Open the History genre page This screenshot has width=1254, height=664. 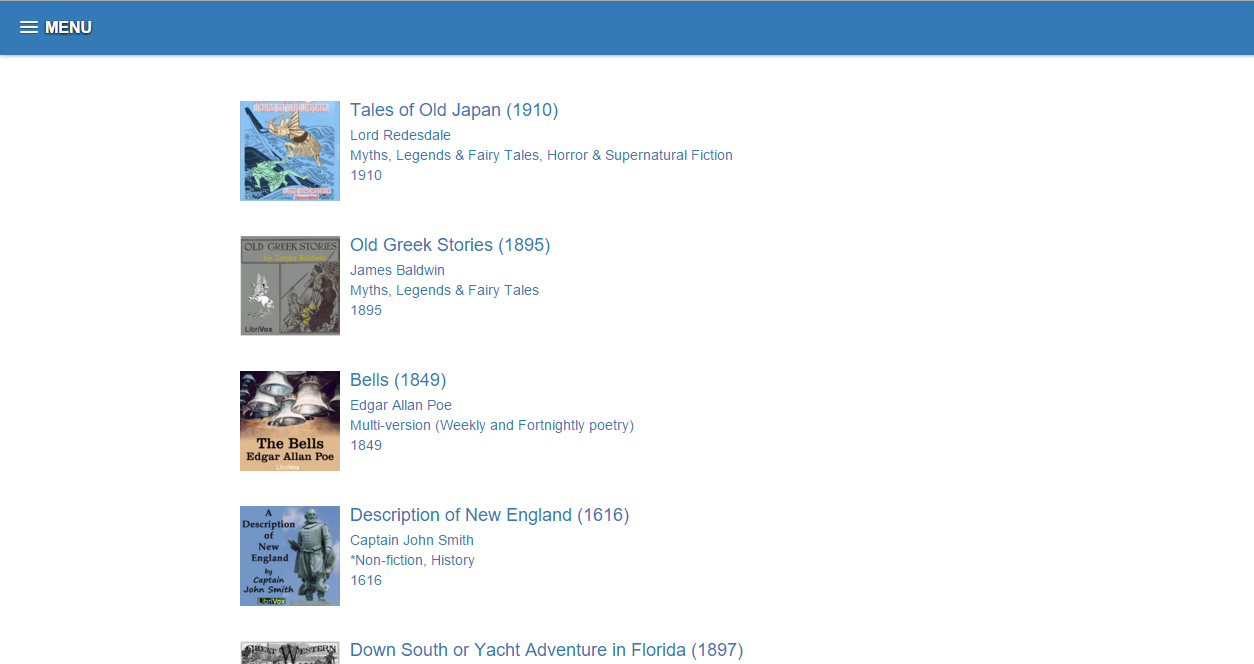point(453,560)
